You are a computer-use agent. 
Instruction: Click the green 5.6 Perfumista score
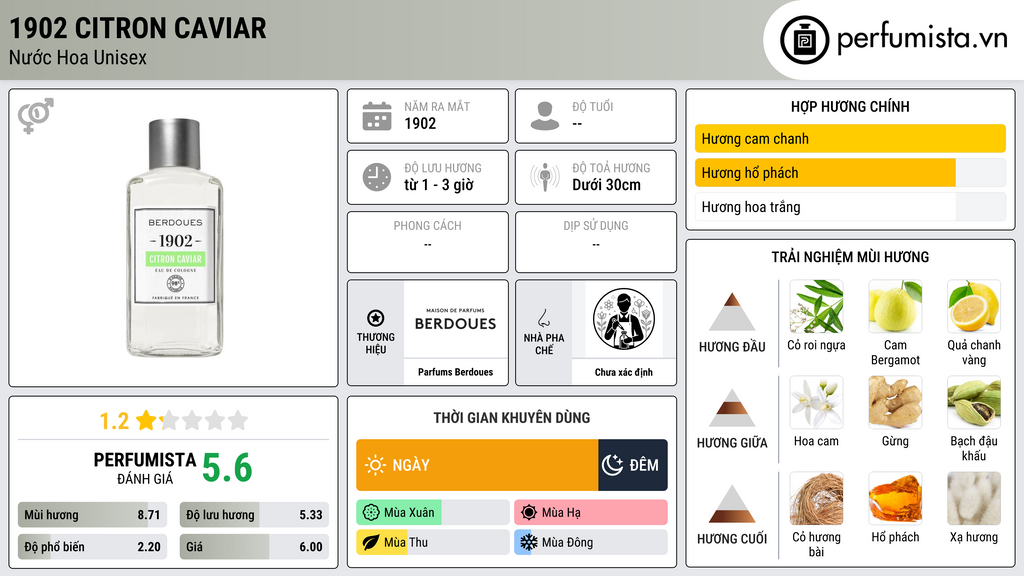coord(227,468)
